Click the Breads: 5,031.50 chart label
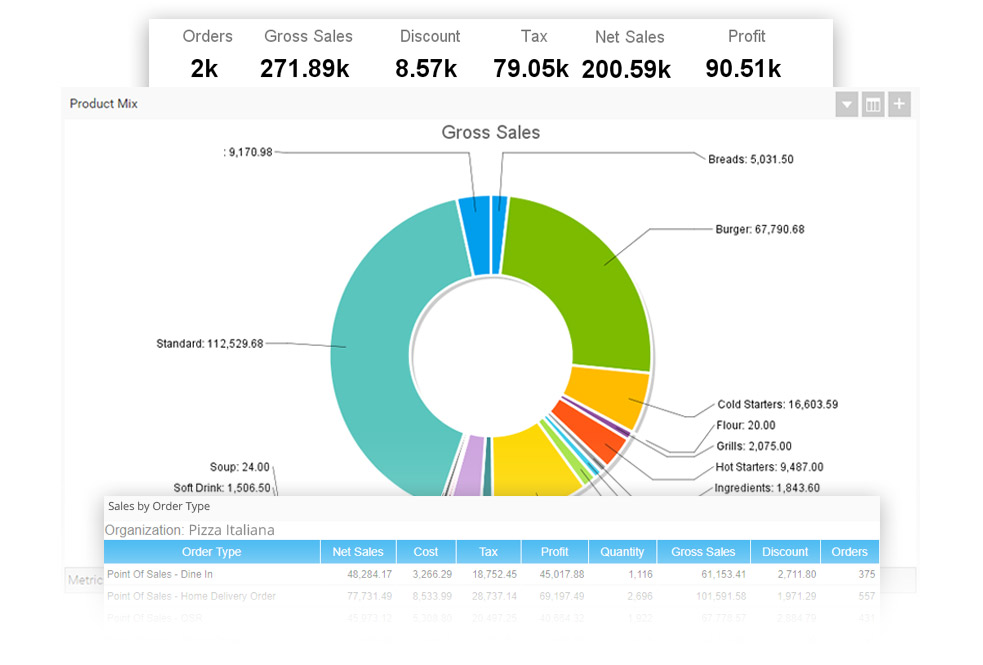The image size is (983, 665). click(x=750, y=159)
